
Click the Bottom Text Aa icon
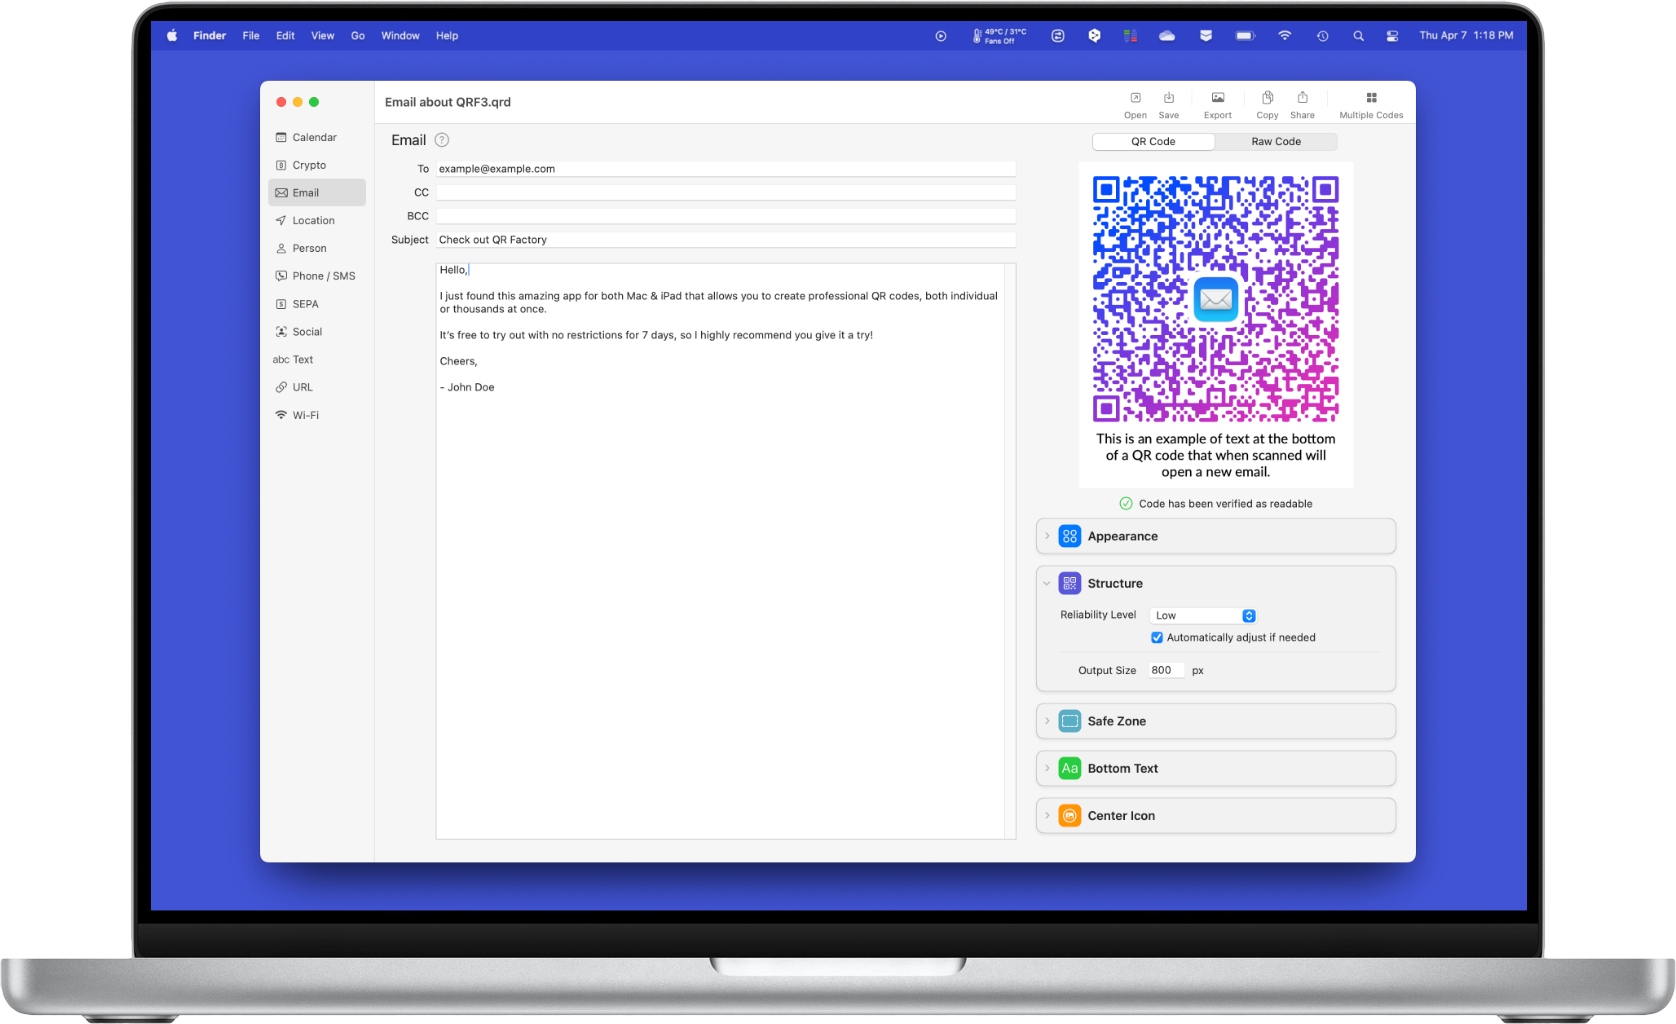(1069, 768)
